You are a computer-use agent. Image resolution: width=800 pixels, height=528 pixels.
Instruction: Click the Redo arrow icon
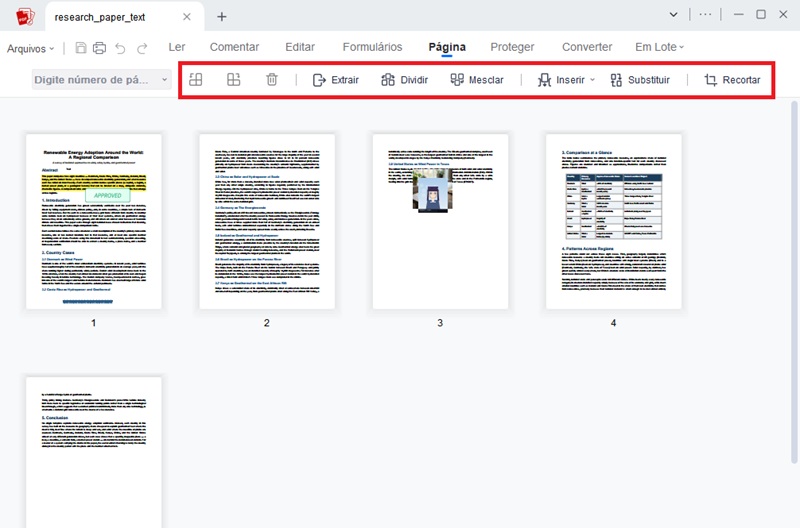(142, 48)
